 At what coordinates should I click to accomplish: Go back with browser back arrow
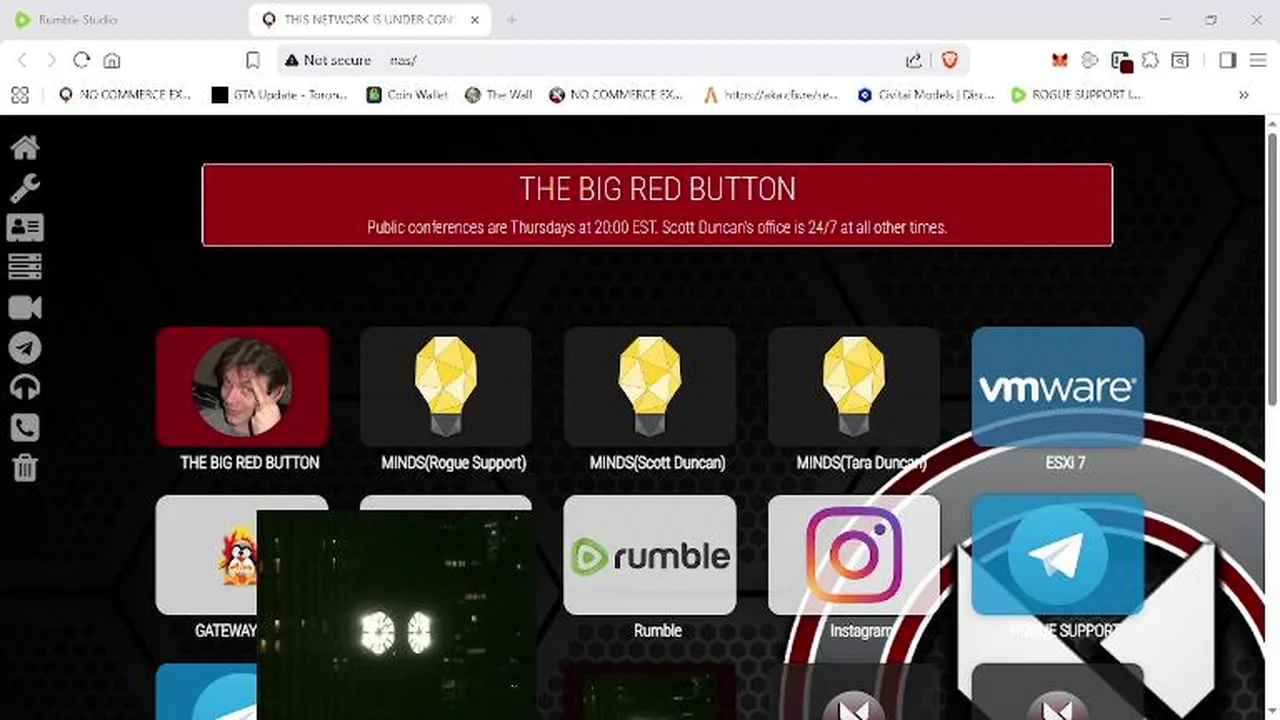click(x=21, y=60)
